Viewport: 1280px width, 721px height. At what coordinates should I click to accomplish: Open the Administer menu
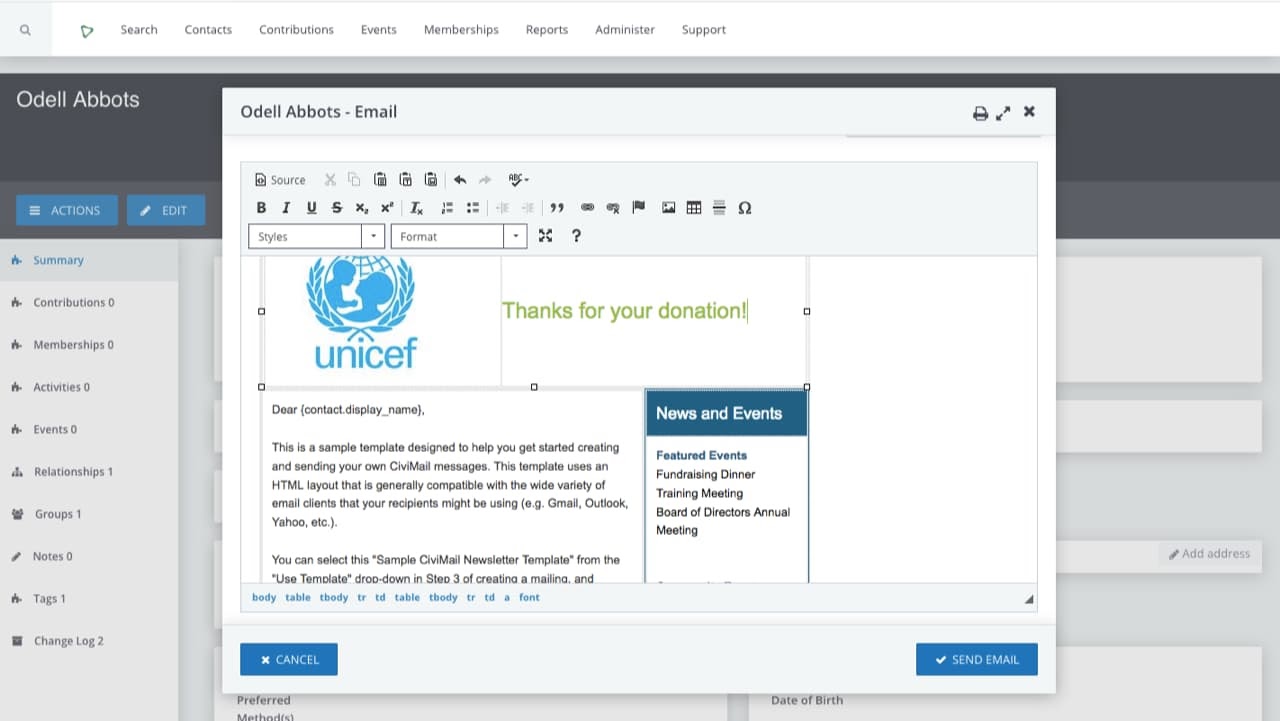click(x=625, y=30)
